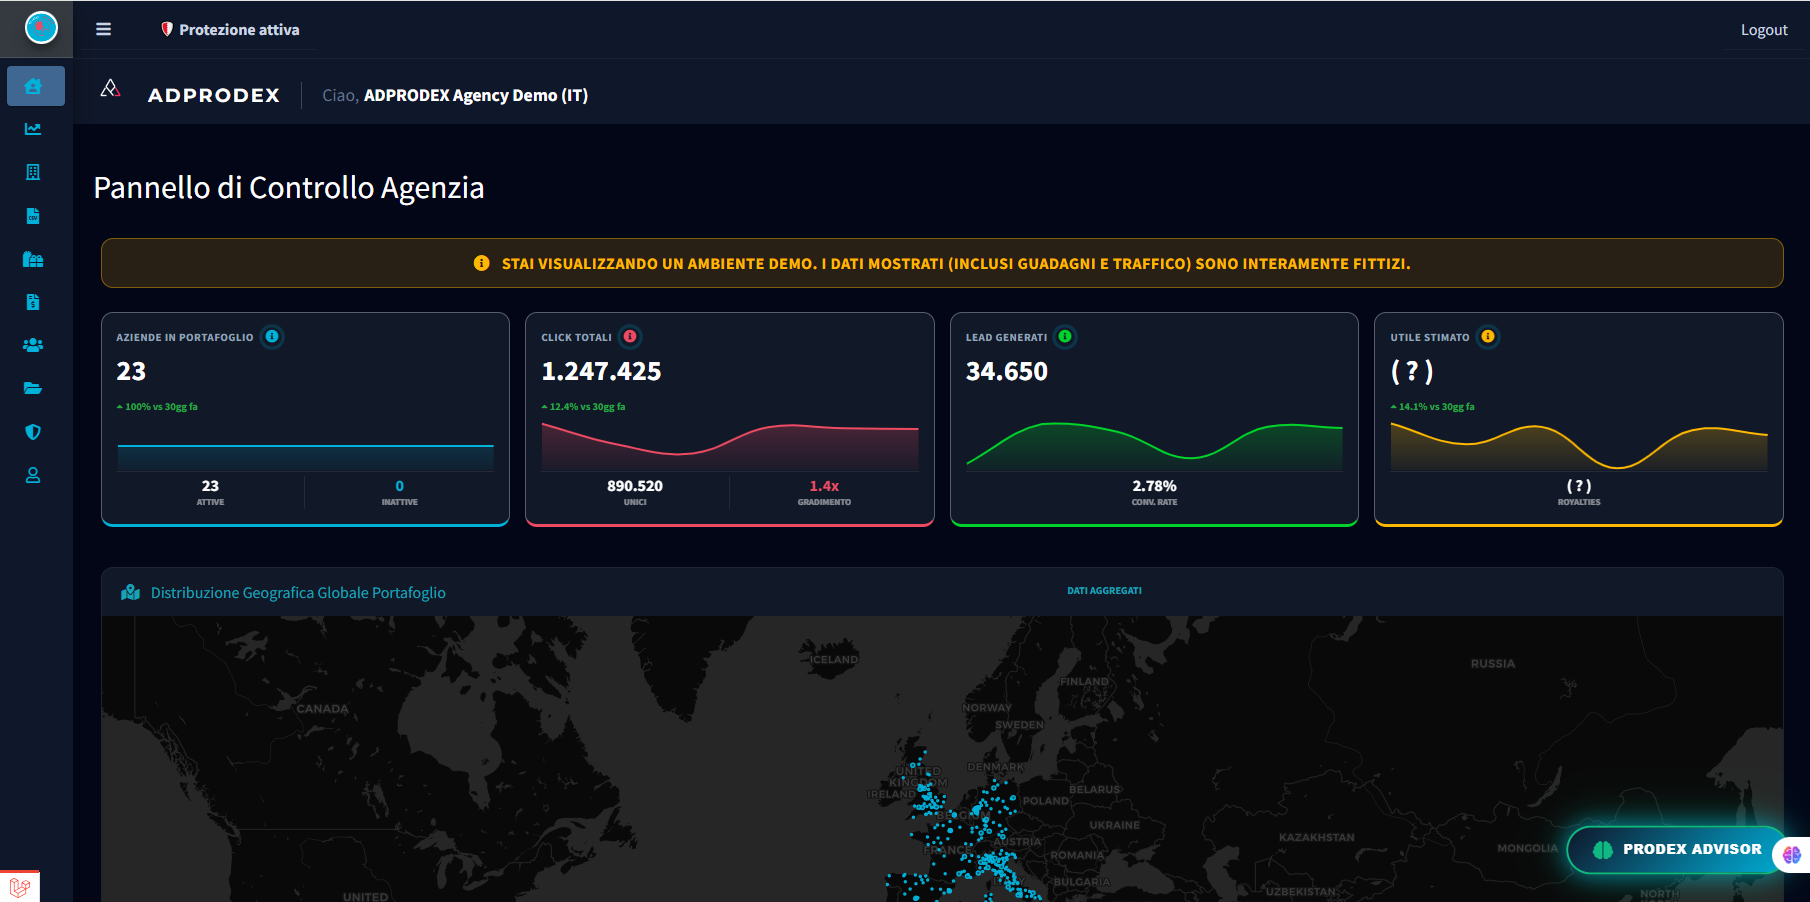Click the red shield next to Protezione attiva
This screenshot has width=1810, height=902.
167,29
